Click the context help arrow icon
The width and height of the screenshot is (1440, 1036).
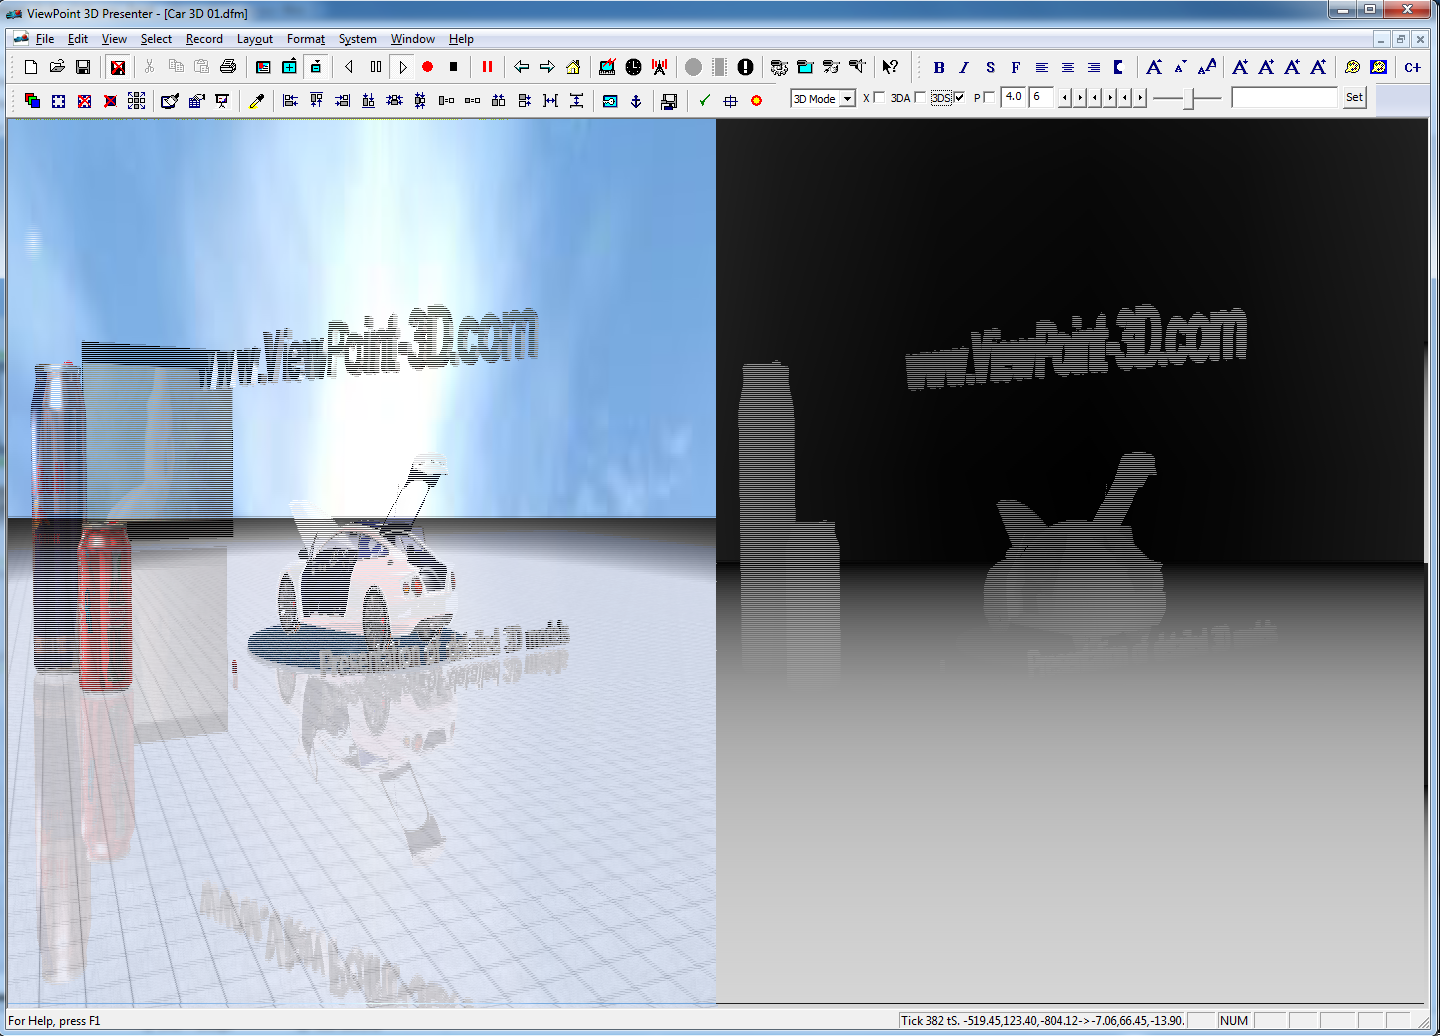click(890, 67)
